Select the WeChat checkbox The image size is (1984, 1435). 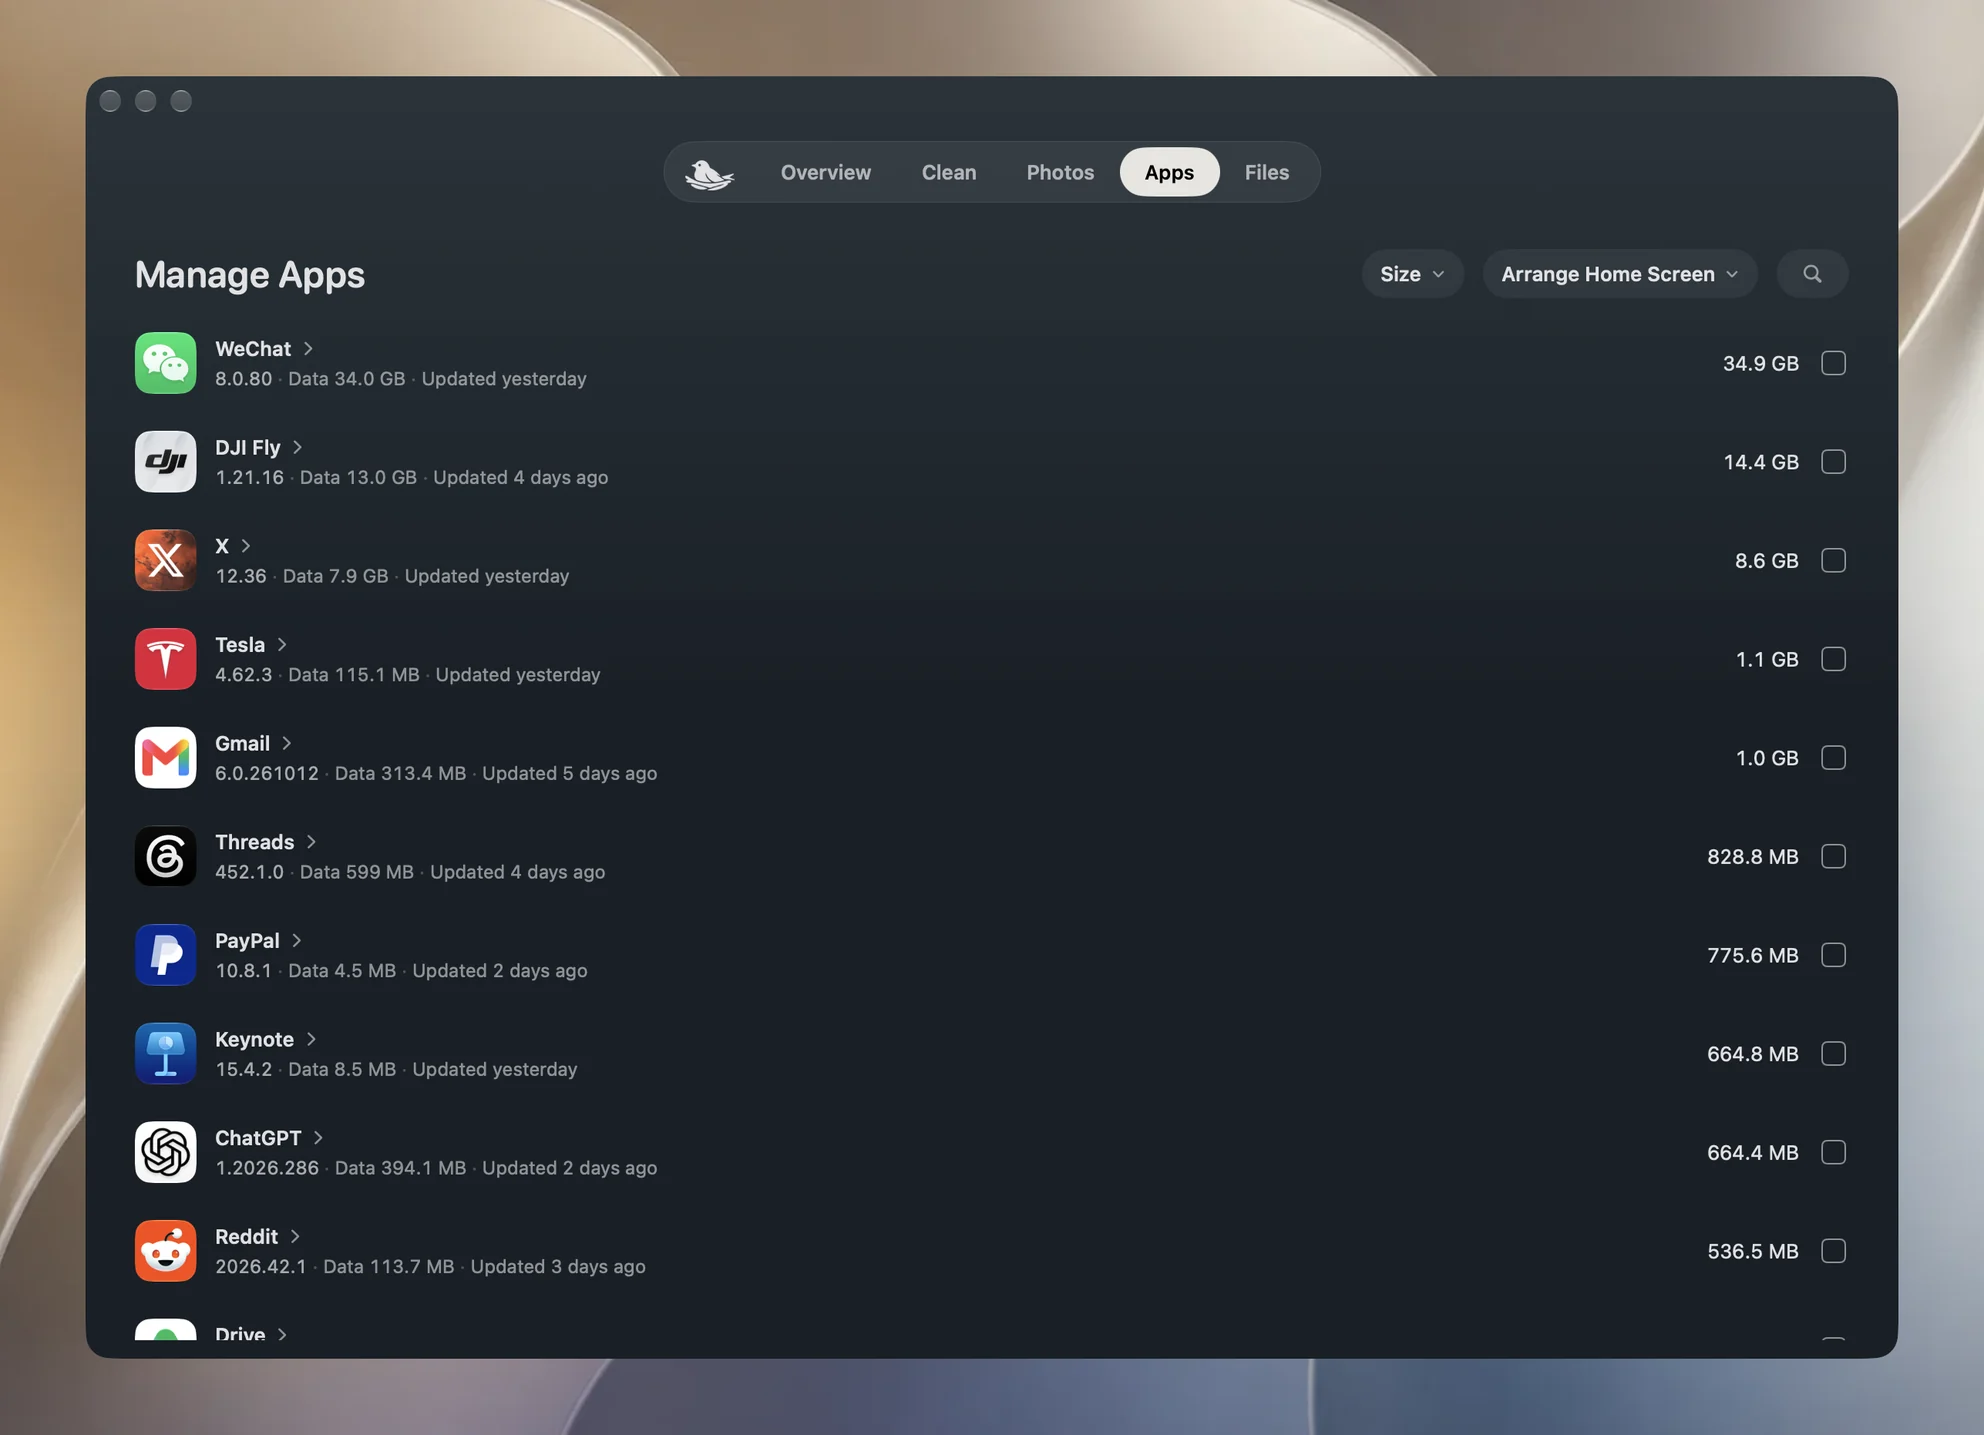[x=1833, y=363]
